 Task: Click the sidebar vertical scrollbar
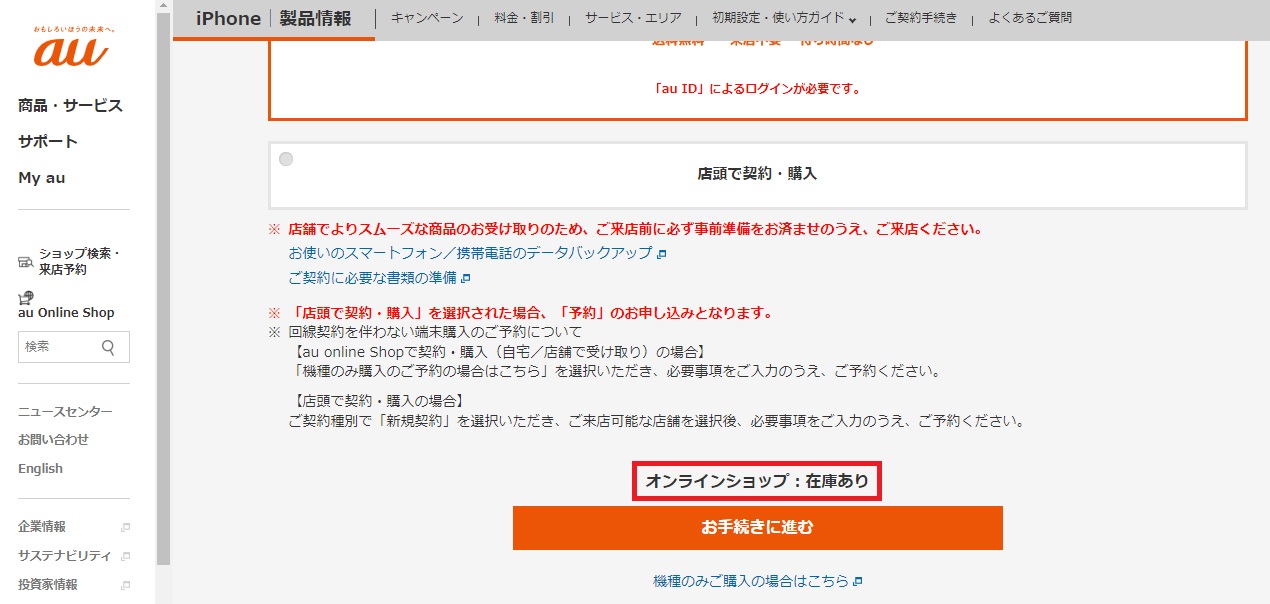click(x=163, y=290)
